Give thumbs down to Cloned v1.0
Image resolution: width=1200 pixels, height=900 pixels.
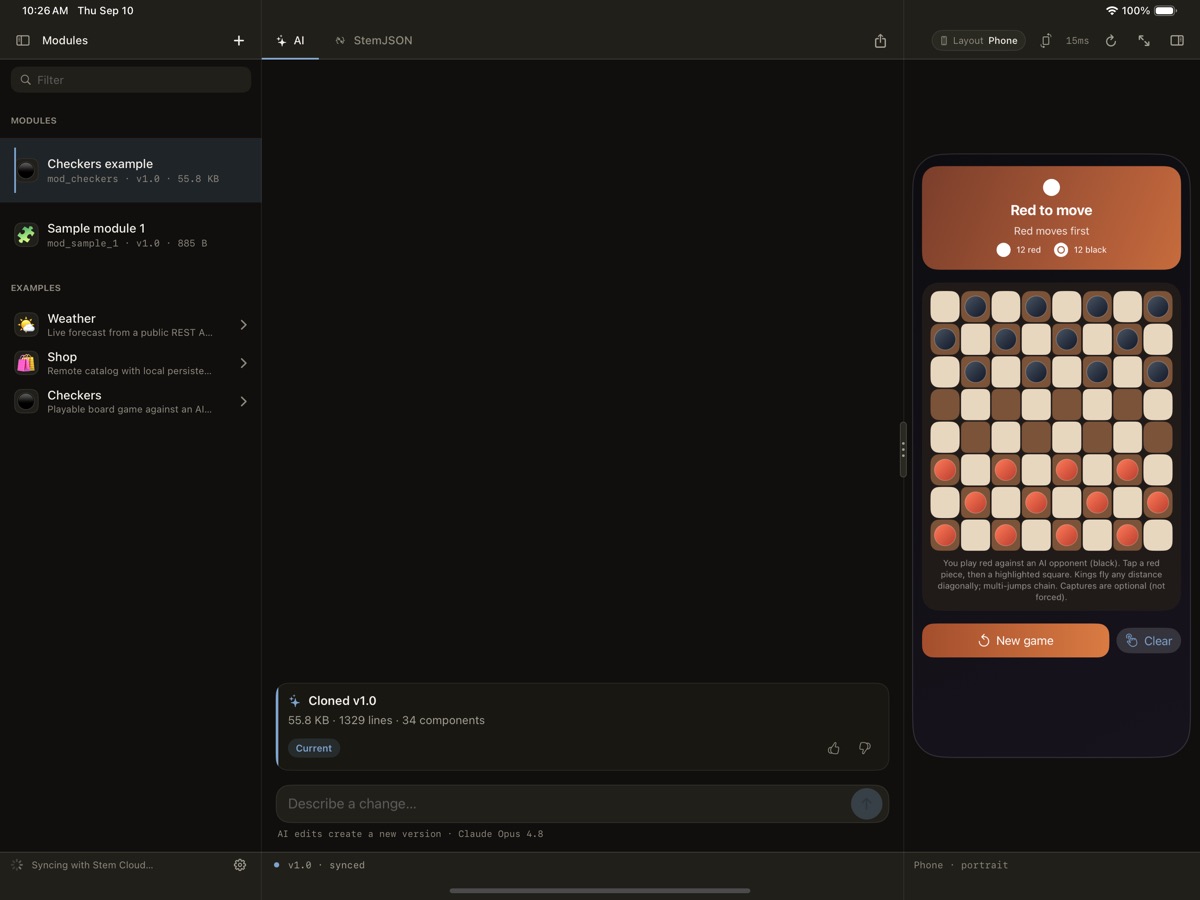pyautogui.click(x=865, y=748)
